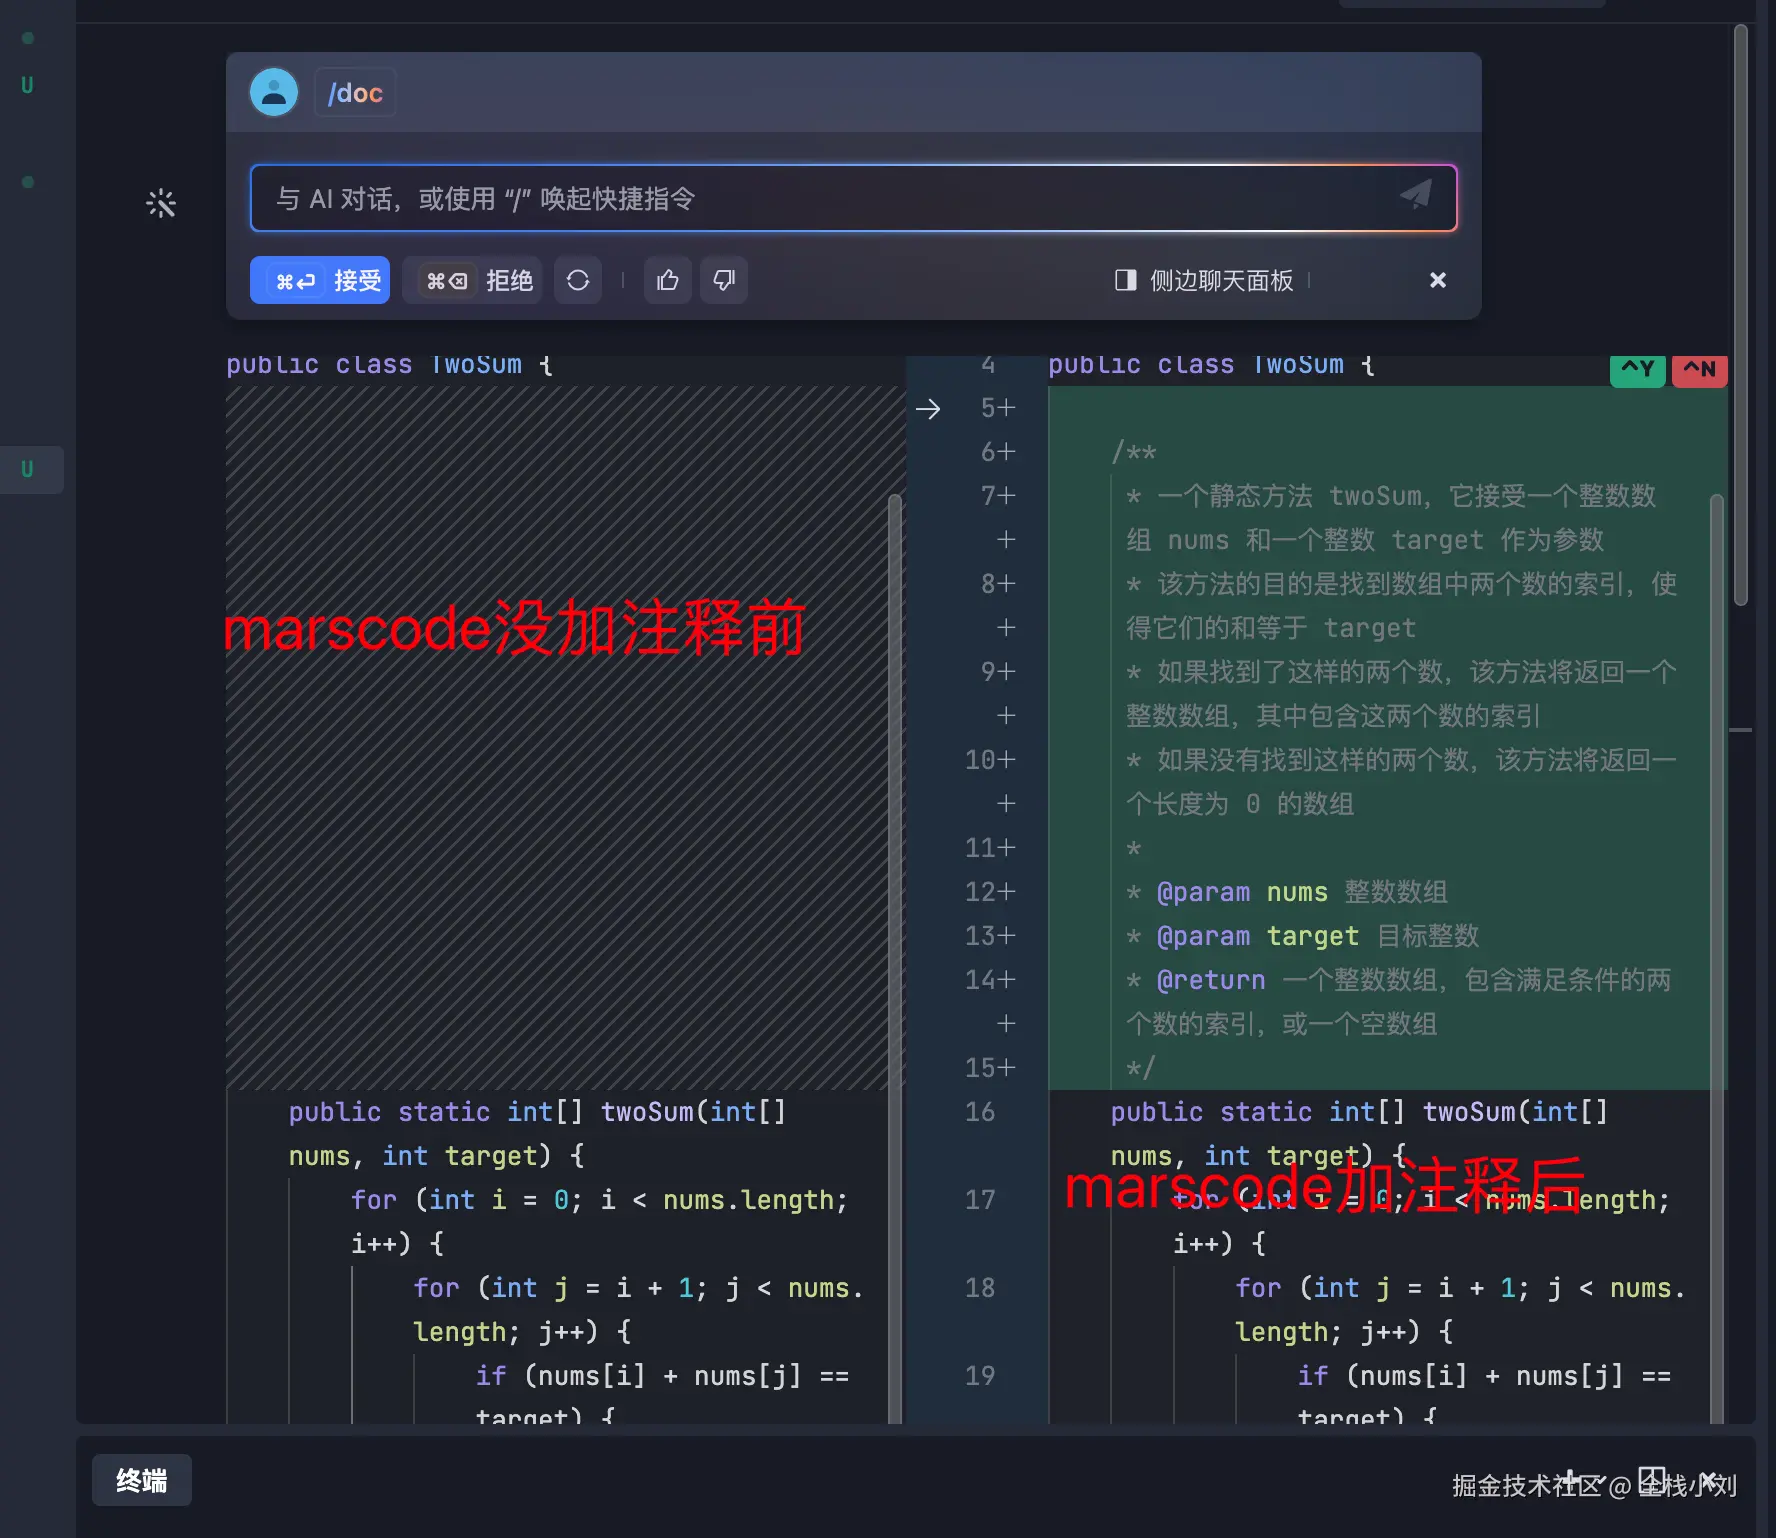Click added line marker "15+" in gutter
This screenshot has height=1538, width=1776.
[990, 1068]
